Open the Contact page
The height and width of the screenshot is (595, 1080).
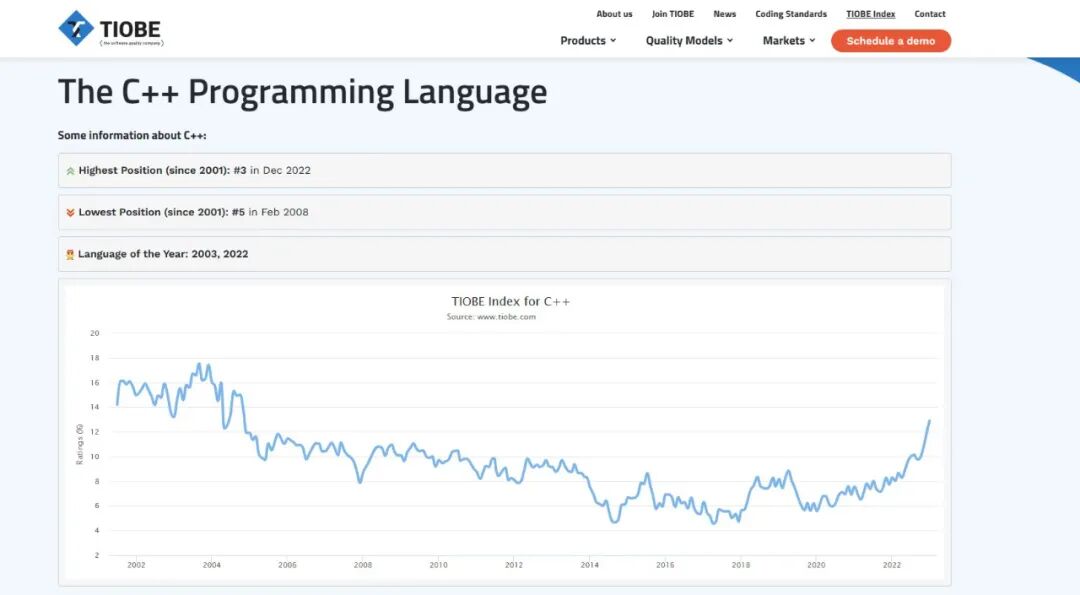(930, 14)
